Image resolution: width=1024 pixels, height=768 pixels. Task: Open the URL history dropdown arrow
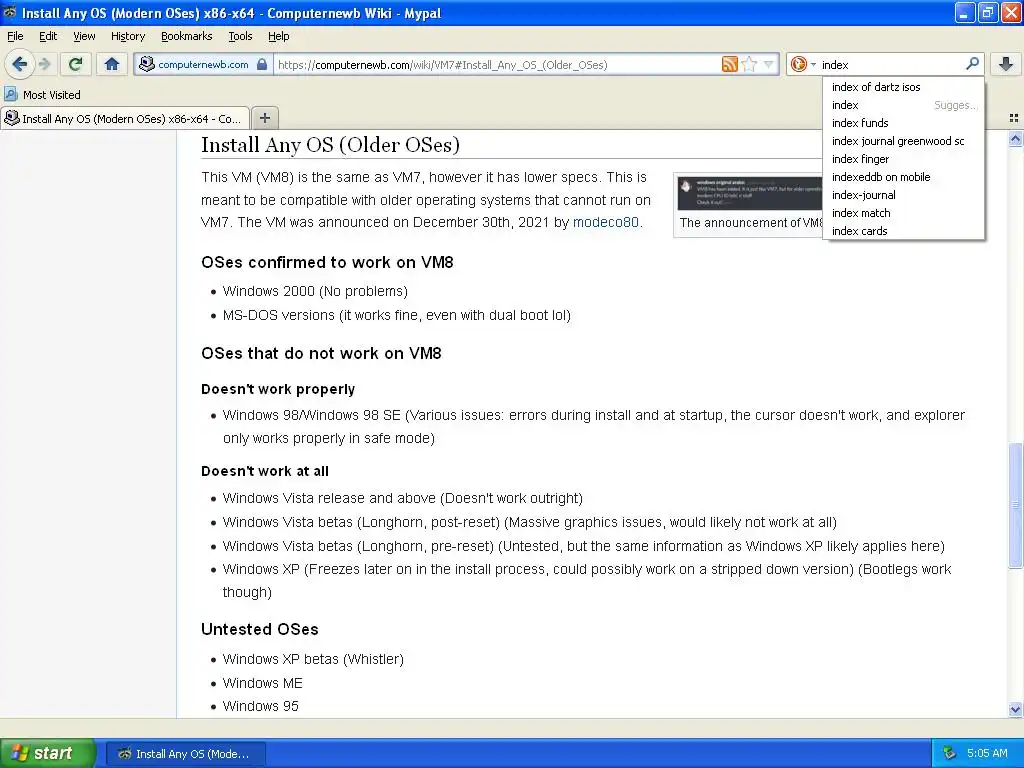click(x=769, y=64)
